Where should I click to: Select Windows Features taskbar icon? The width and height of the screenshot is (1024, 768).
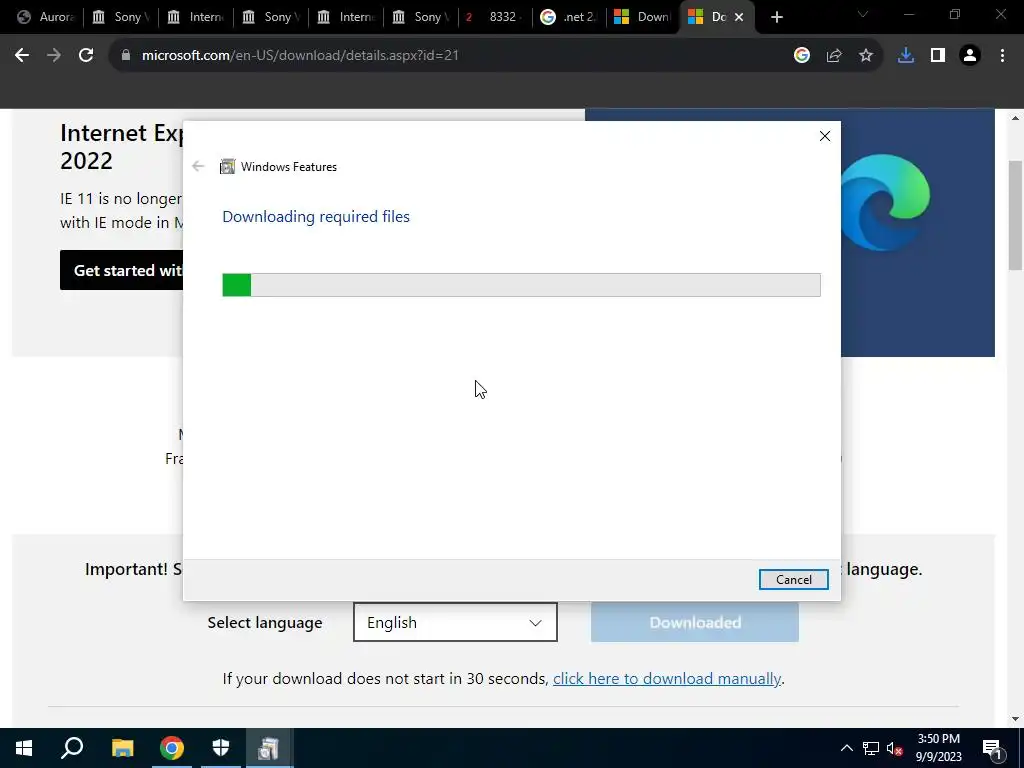[269, 748]
